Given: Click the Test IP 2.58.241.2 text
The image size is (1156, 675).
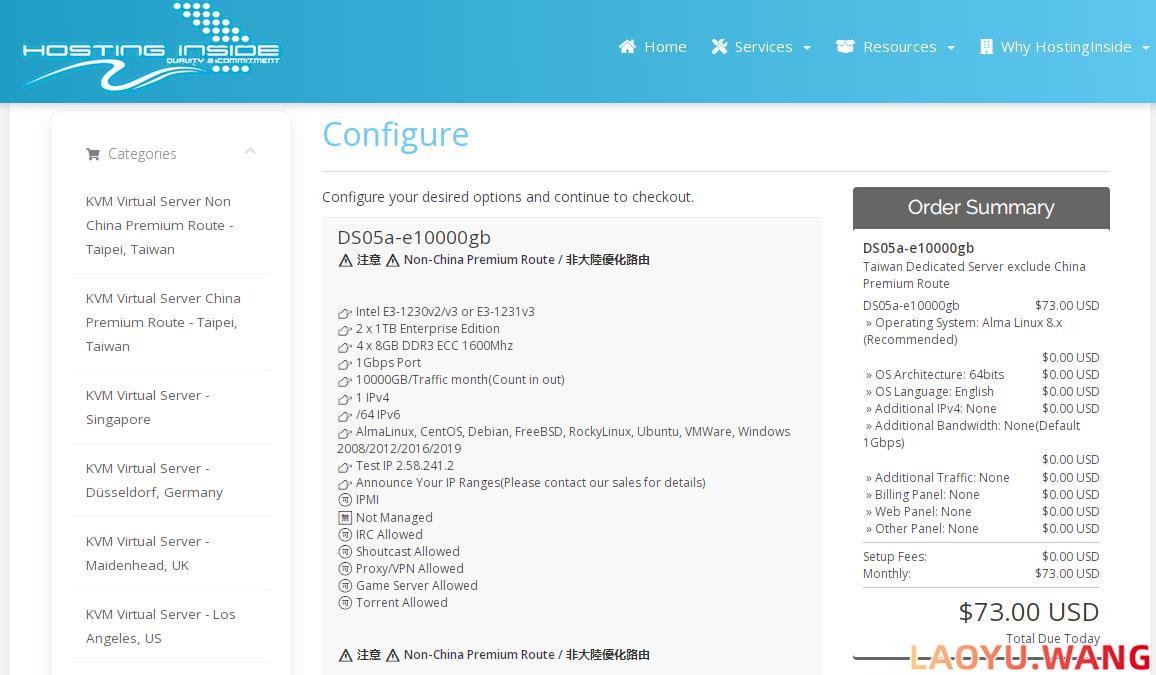Looking at the screenshot, I should (405, 466).
